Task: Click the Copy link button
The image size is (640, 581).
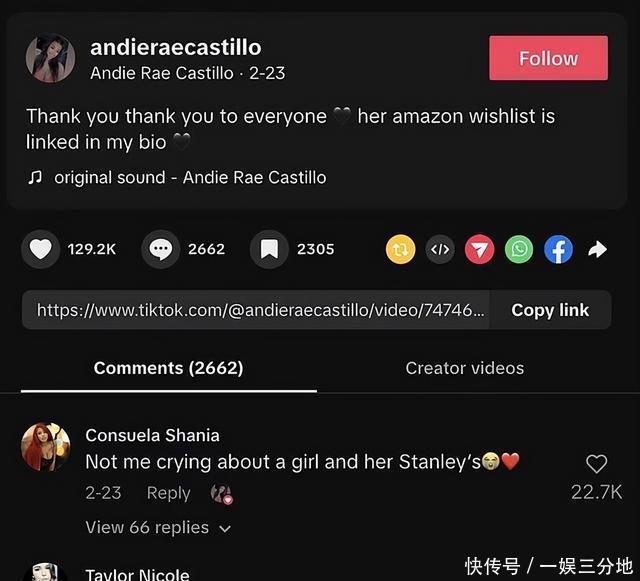Action: (x=550, y=310)
